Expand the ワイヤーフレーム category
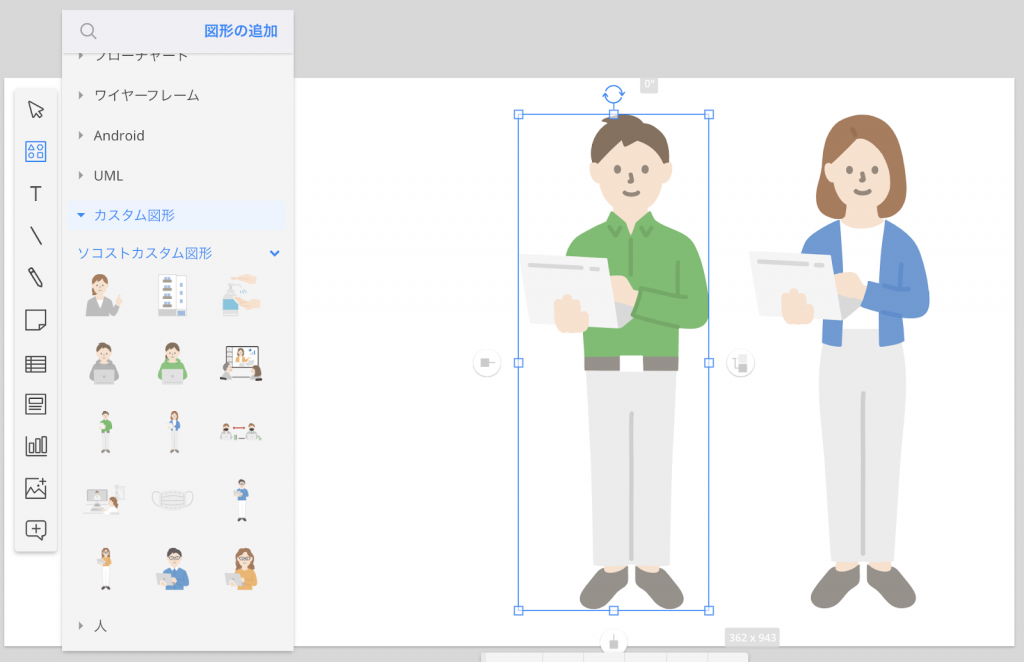The image size is (1024, 662). pyautogui.click(x=146, y=95)
